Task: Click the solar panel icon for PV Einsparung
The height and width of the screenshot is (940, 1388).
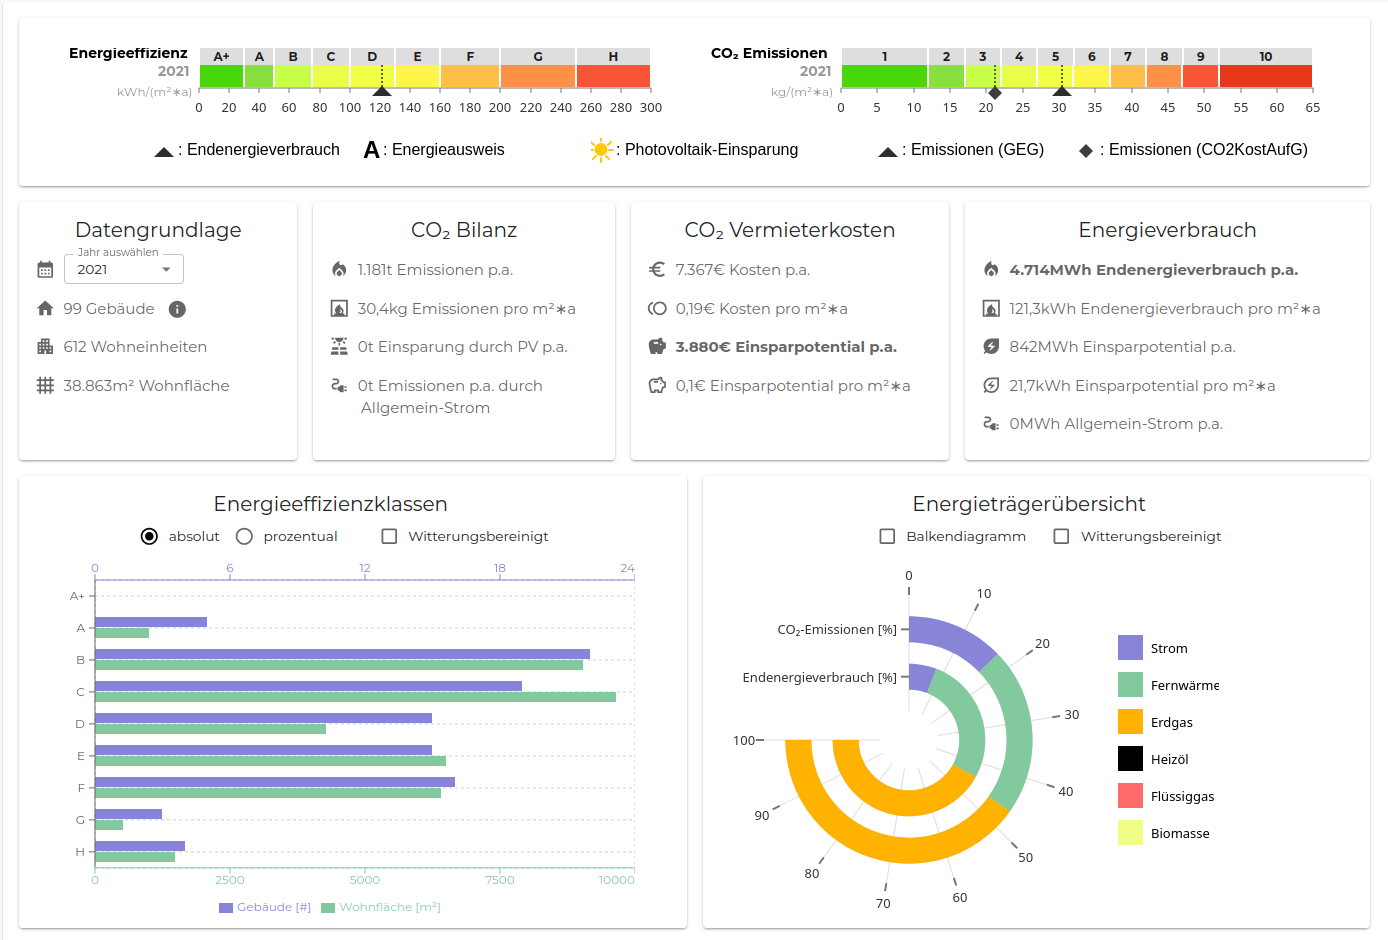Action: 339,347
